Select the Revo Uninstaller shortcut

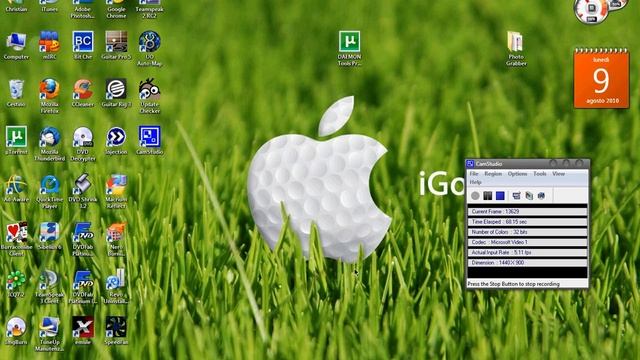tap(116, 287)
